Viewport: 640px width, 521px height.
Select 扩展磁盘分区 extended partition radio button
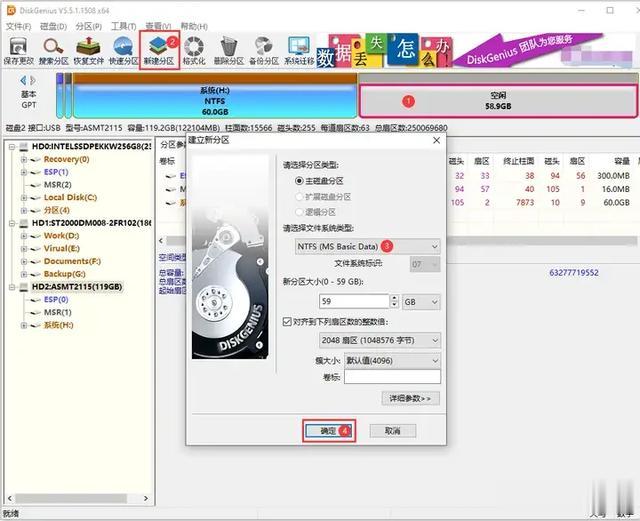click(299, 197)
